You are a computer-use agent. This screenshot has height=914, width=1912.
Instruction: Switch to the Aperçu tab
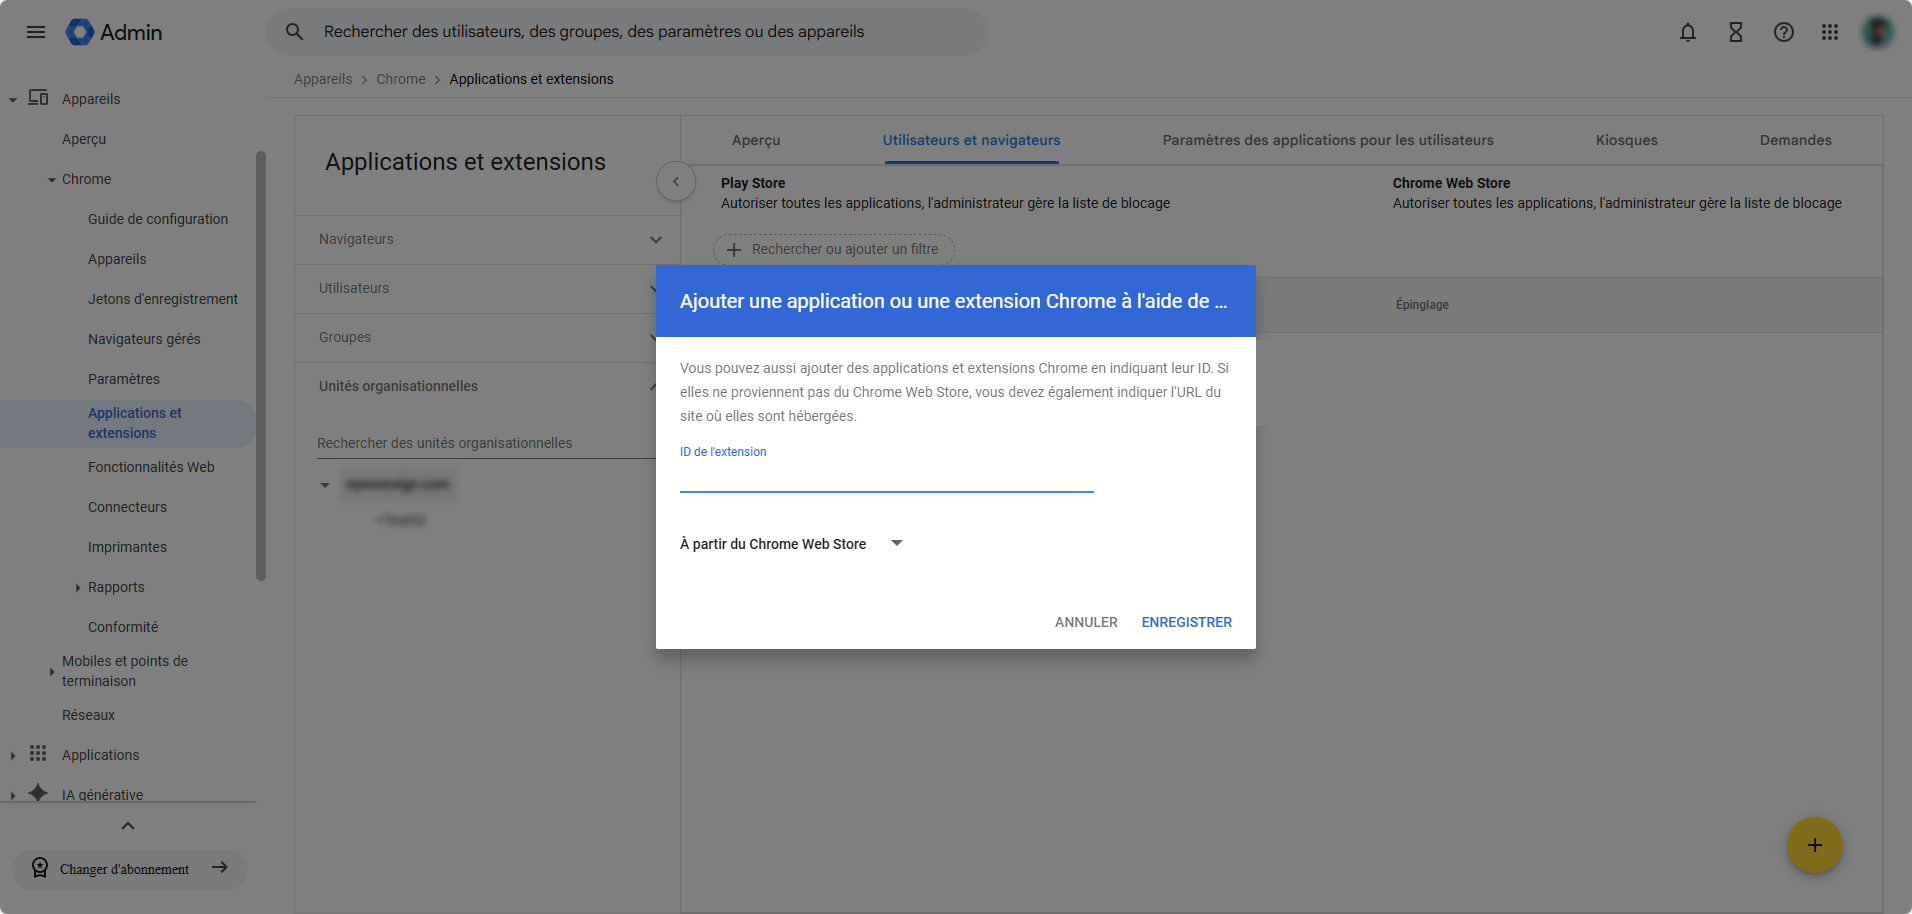(x=755, y=140)
